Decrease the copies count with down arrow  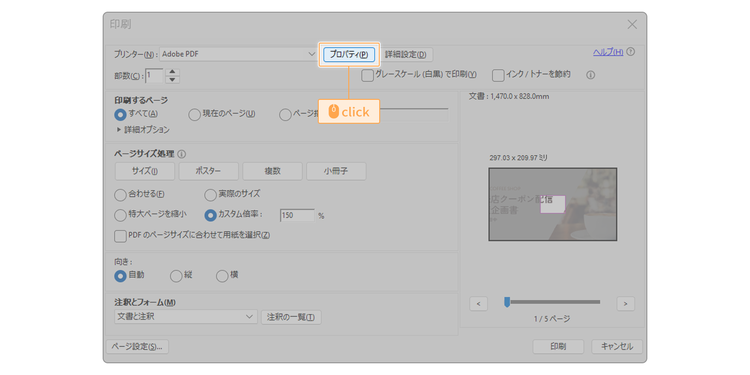coord(172,79)
